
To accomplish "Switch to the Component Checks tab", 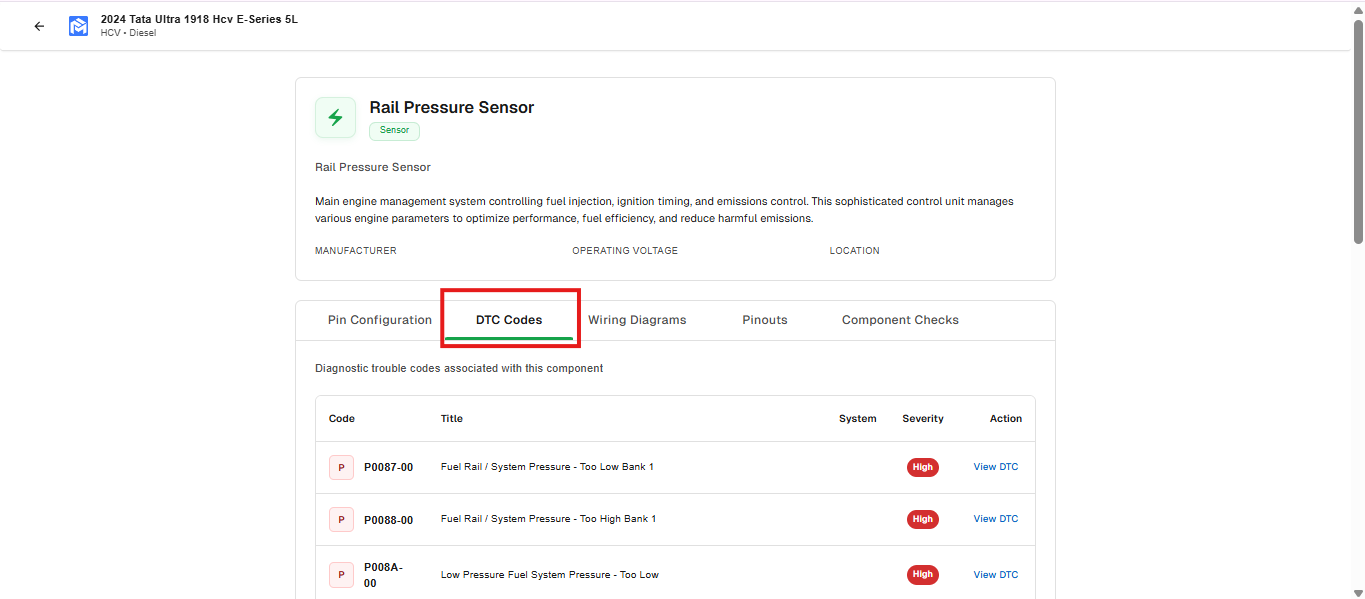I will pos(899,319).
